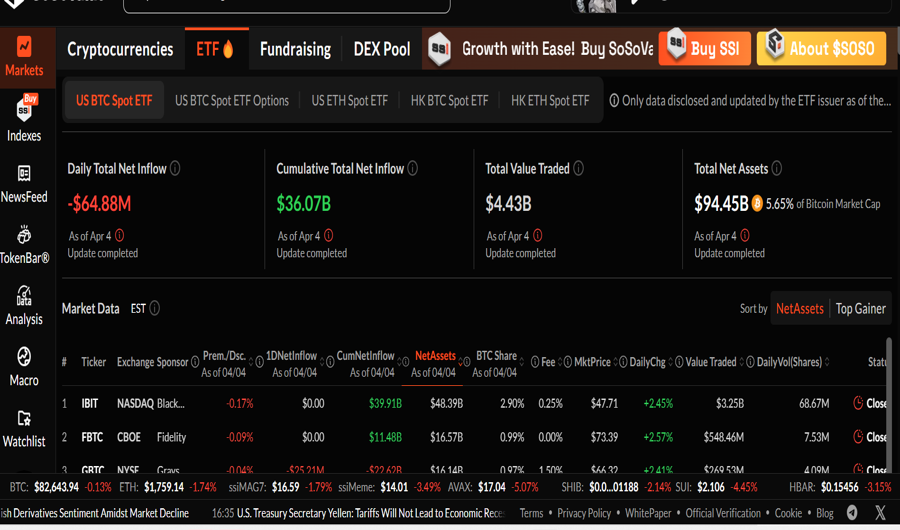Switch to the Fundraising tab
The width and height of the screenshot is (900, 530).
[295, 49]
